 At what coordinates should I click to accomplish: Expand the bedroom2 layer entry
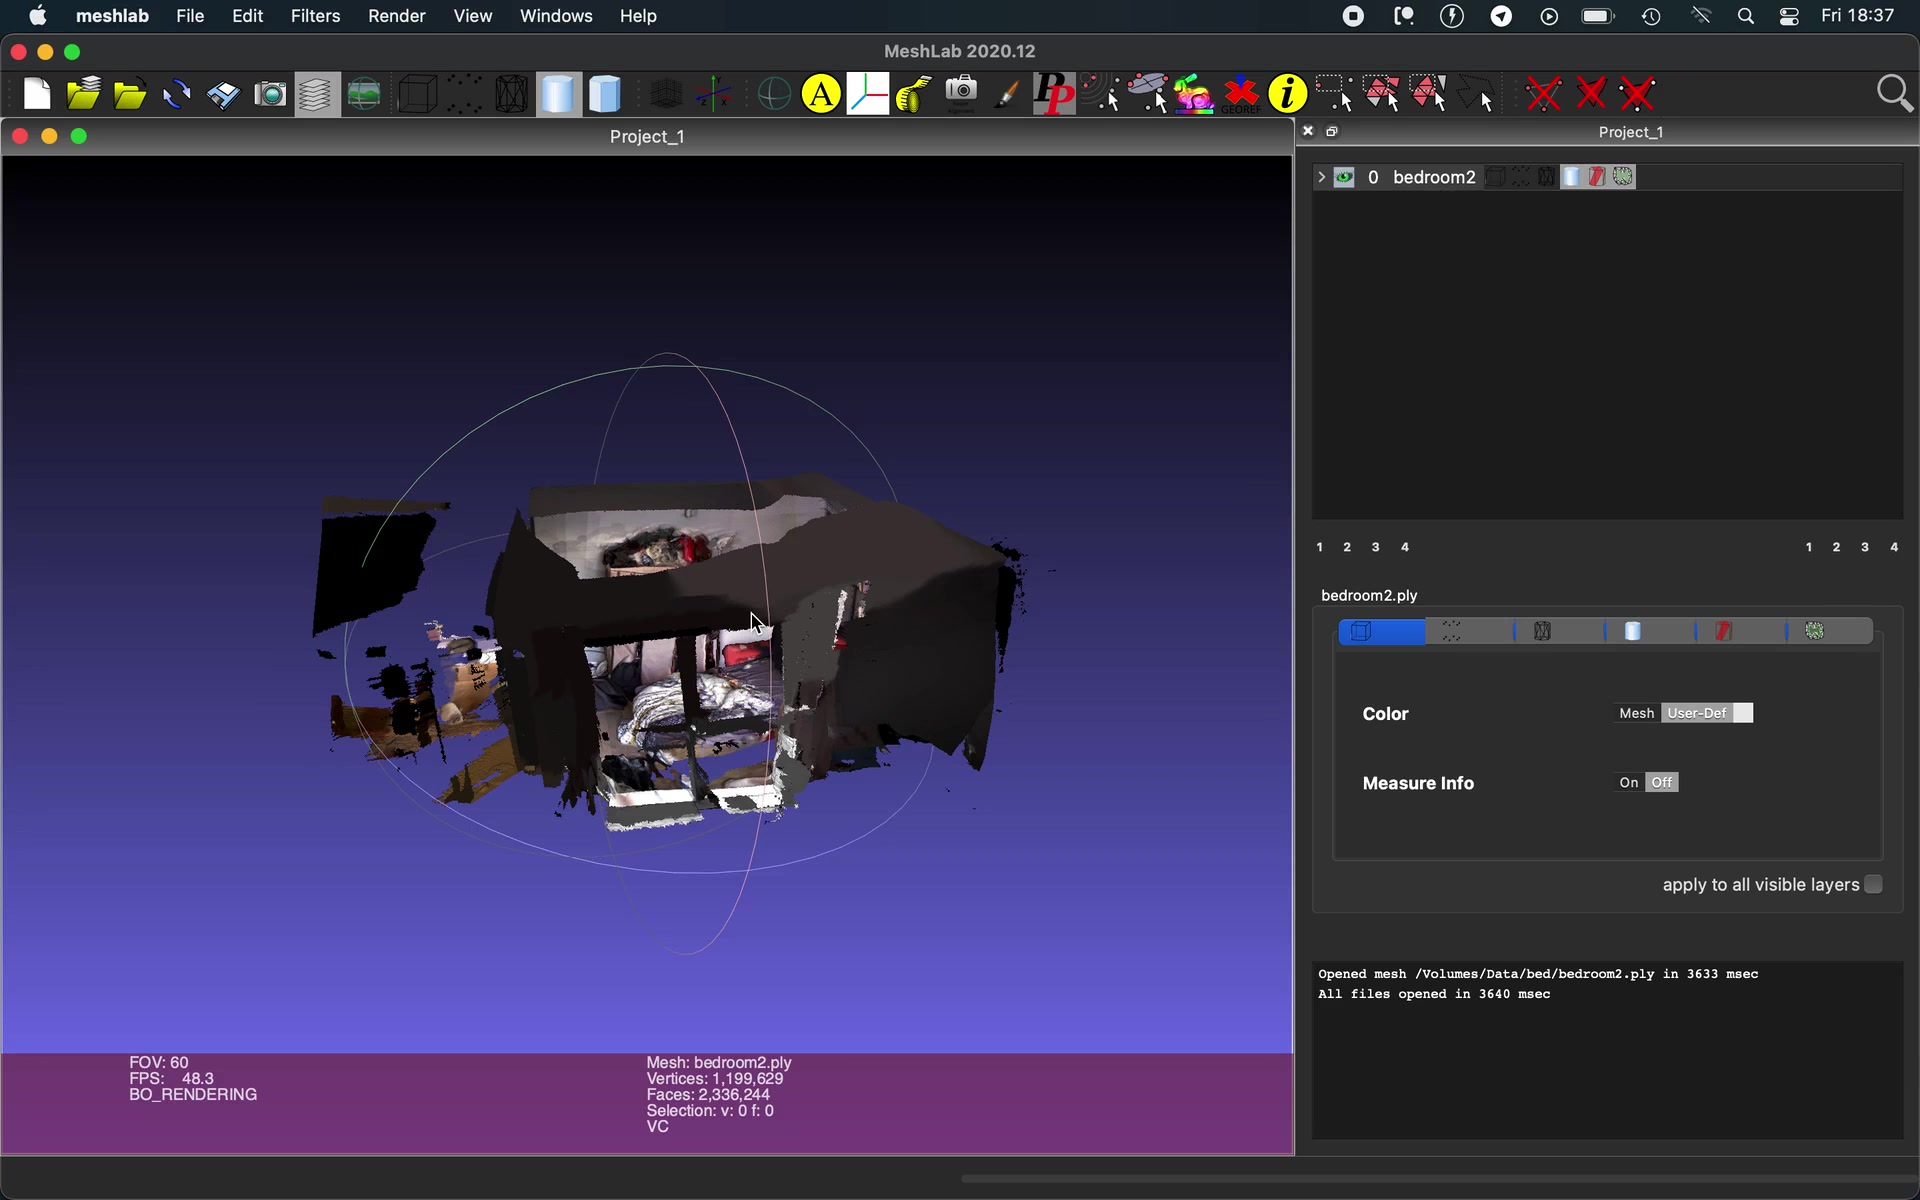click(x=1321, y=177)
